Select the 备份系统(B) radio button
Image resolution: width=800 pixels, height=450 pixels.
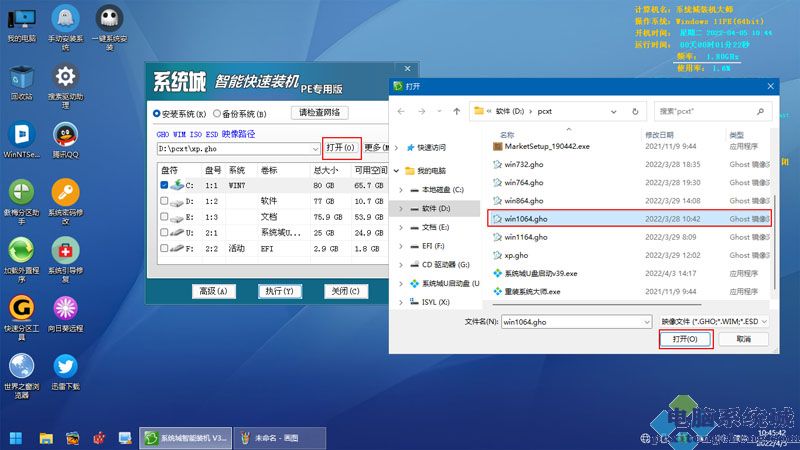pyautogui.click(x=217, y=114)
